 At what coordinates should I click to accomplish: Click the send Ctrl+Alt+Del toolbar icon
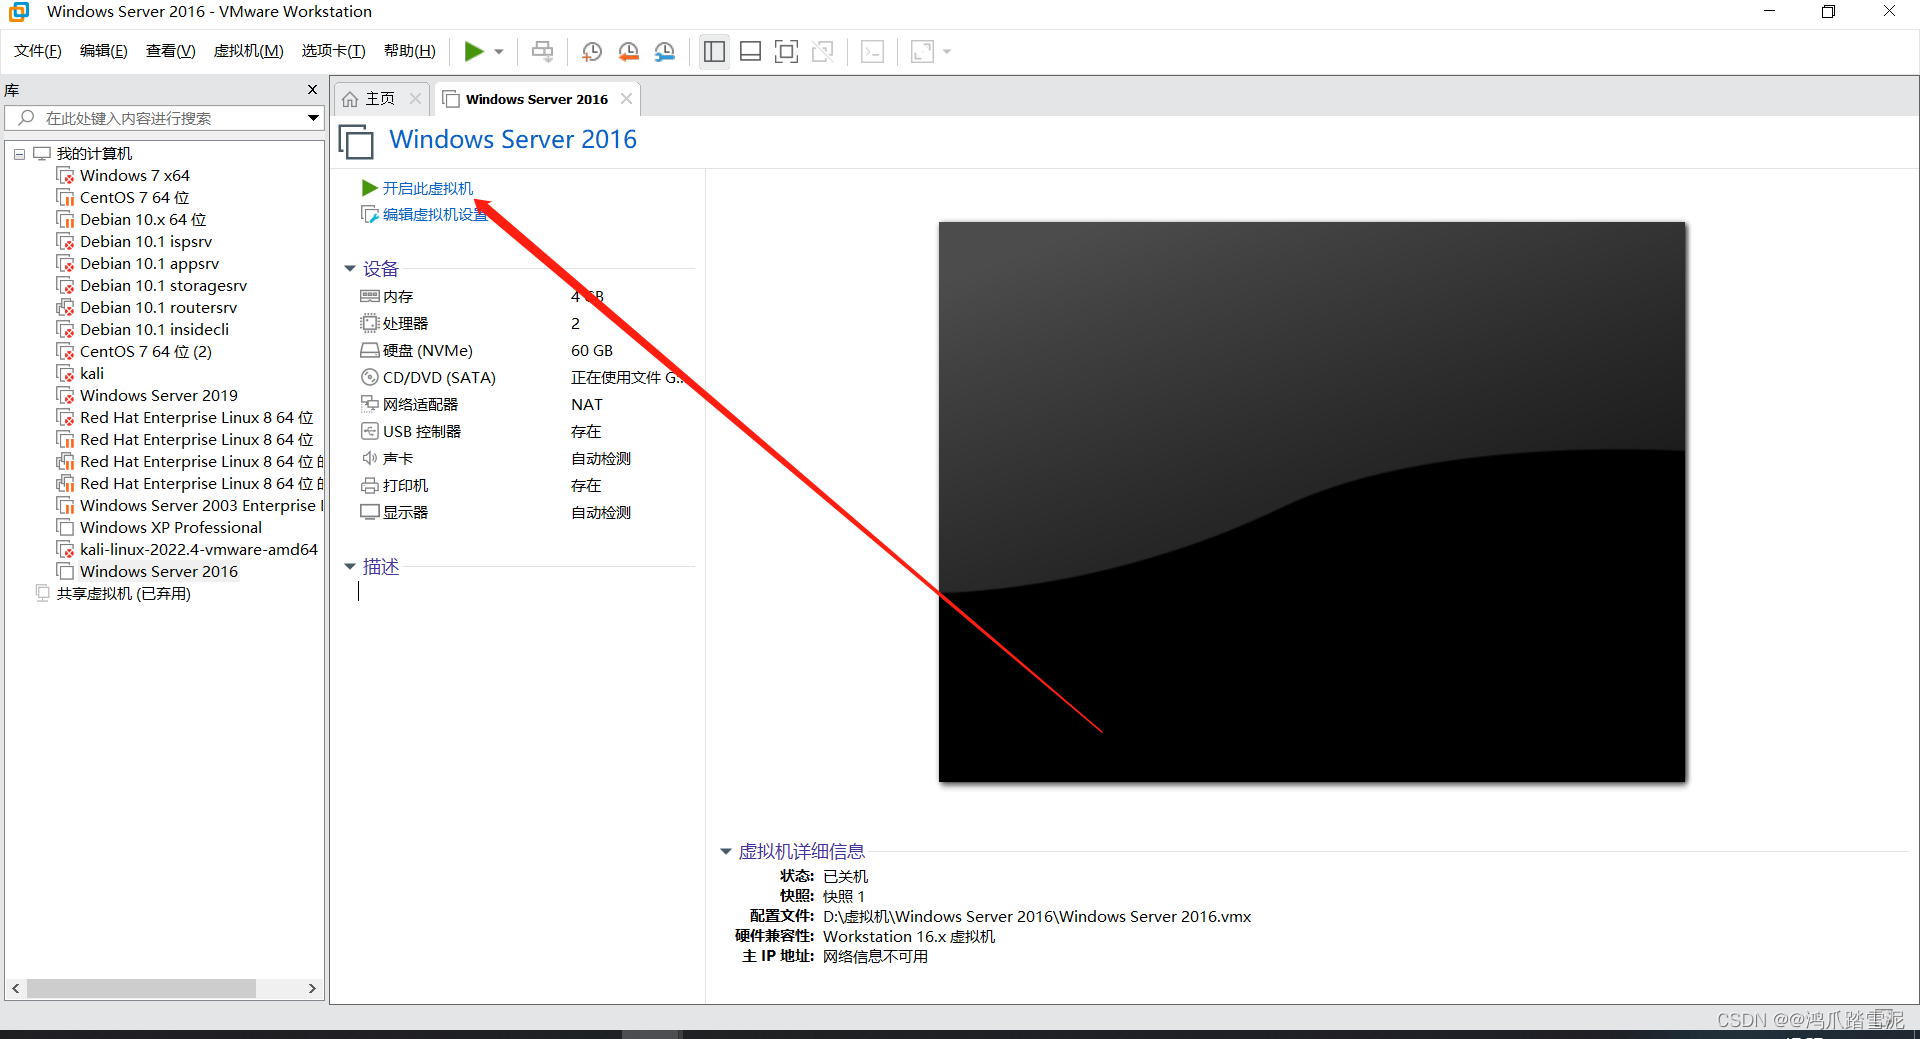(542, 51)
